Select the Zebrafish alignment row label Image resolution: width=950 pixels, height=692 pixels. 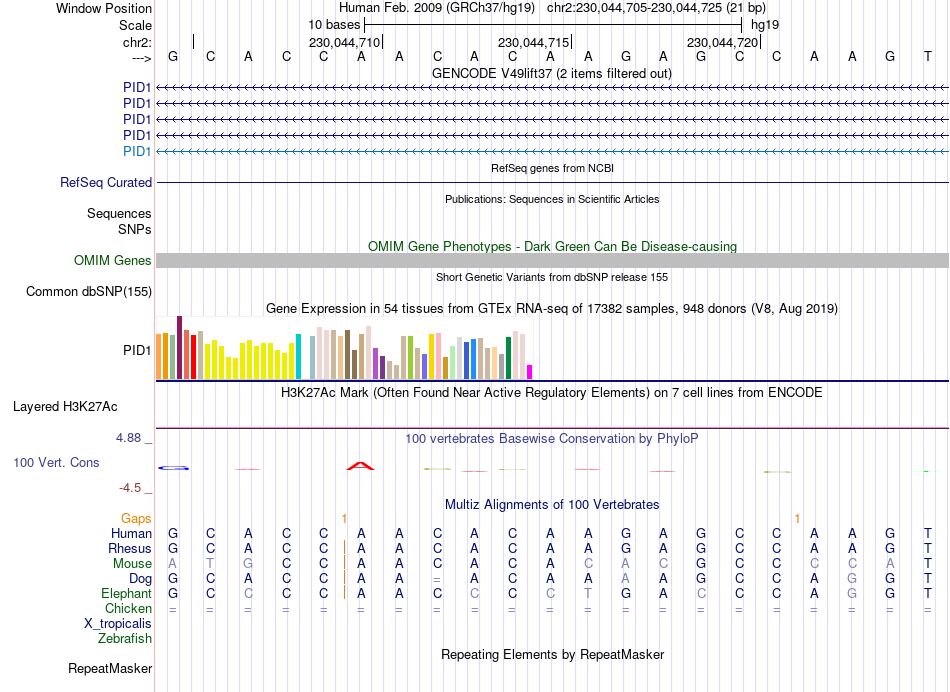pyautogui.click(x=125, y=638)
